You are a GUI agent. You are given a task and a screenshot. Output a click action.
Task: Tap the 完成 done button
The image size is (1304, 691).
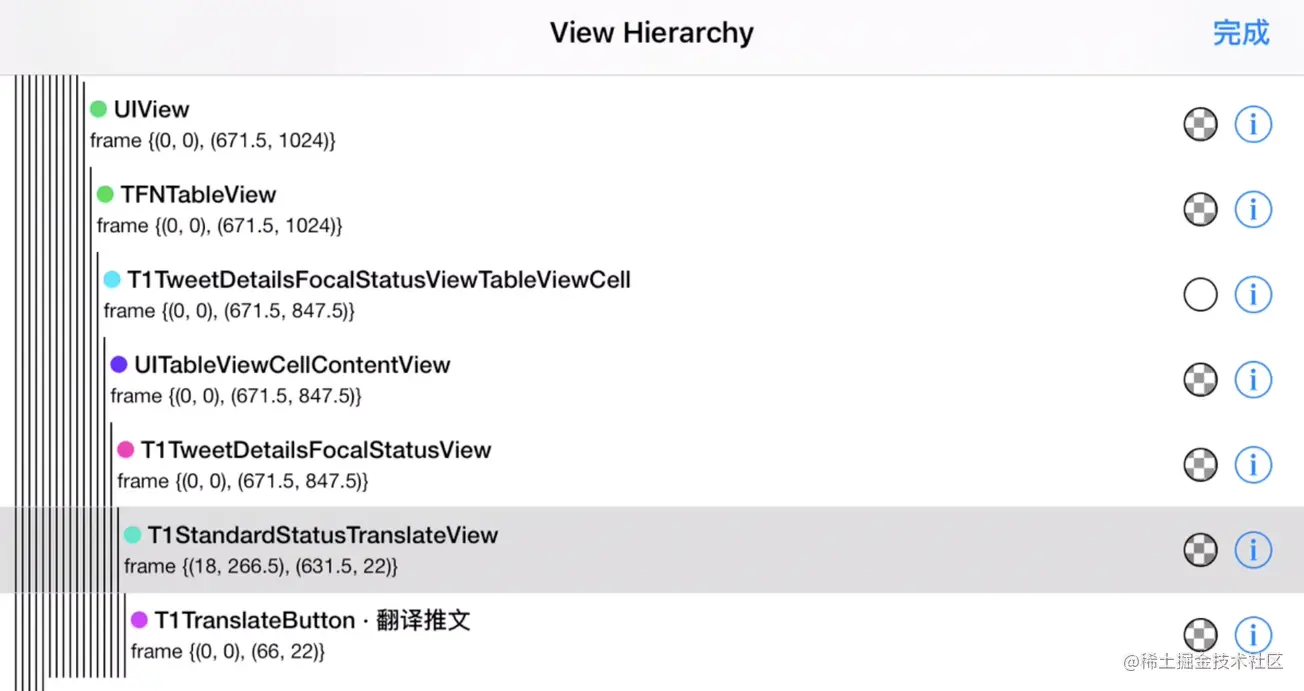pos(1241,32)
